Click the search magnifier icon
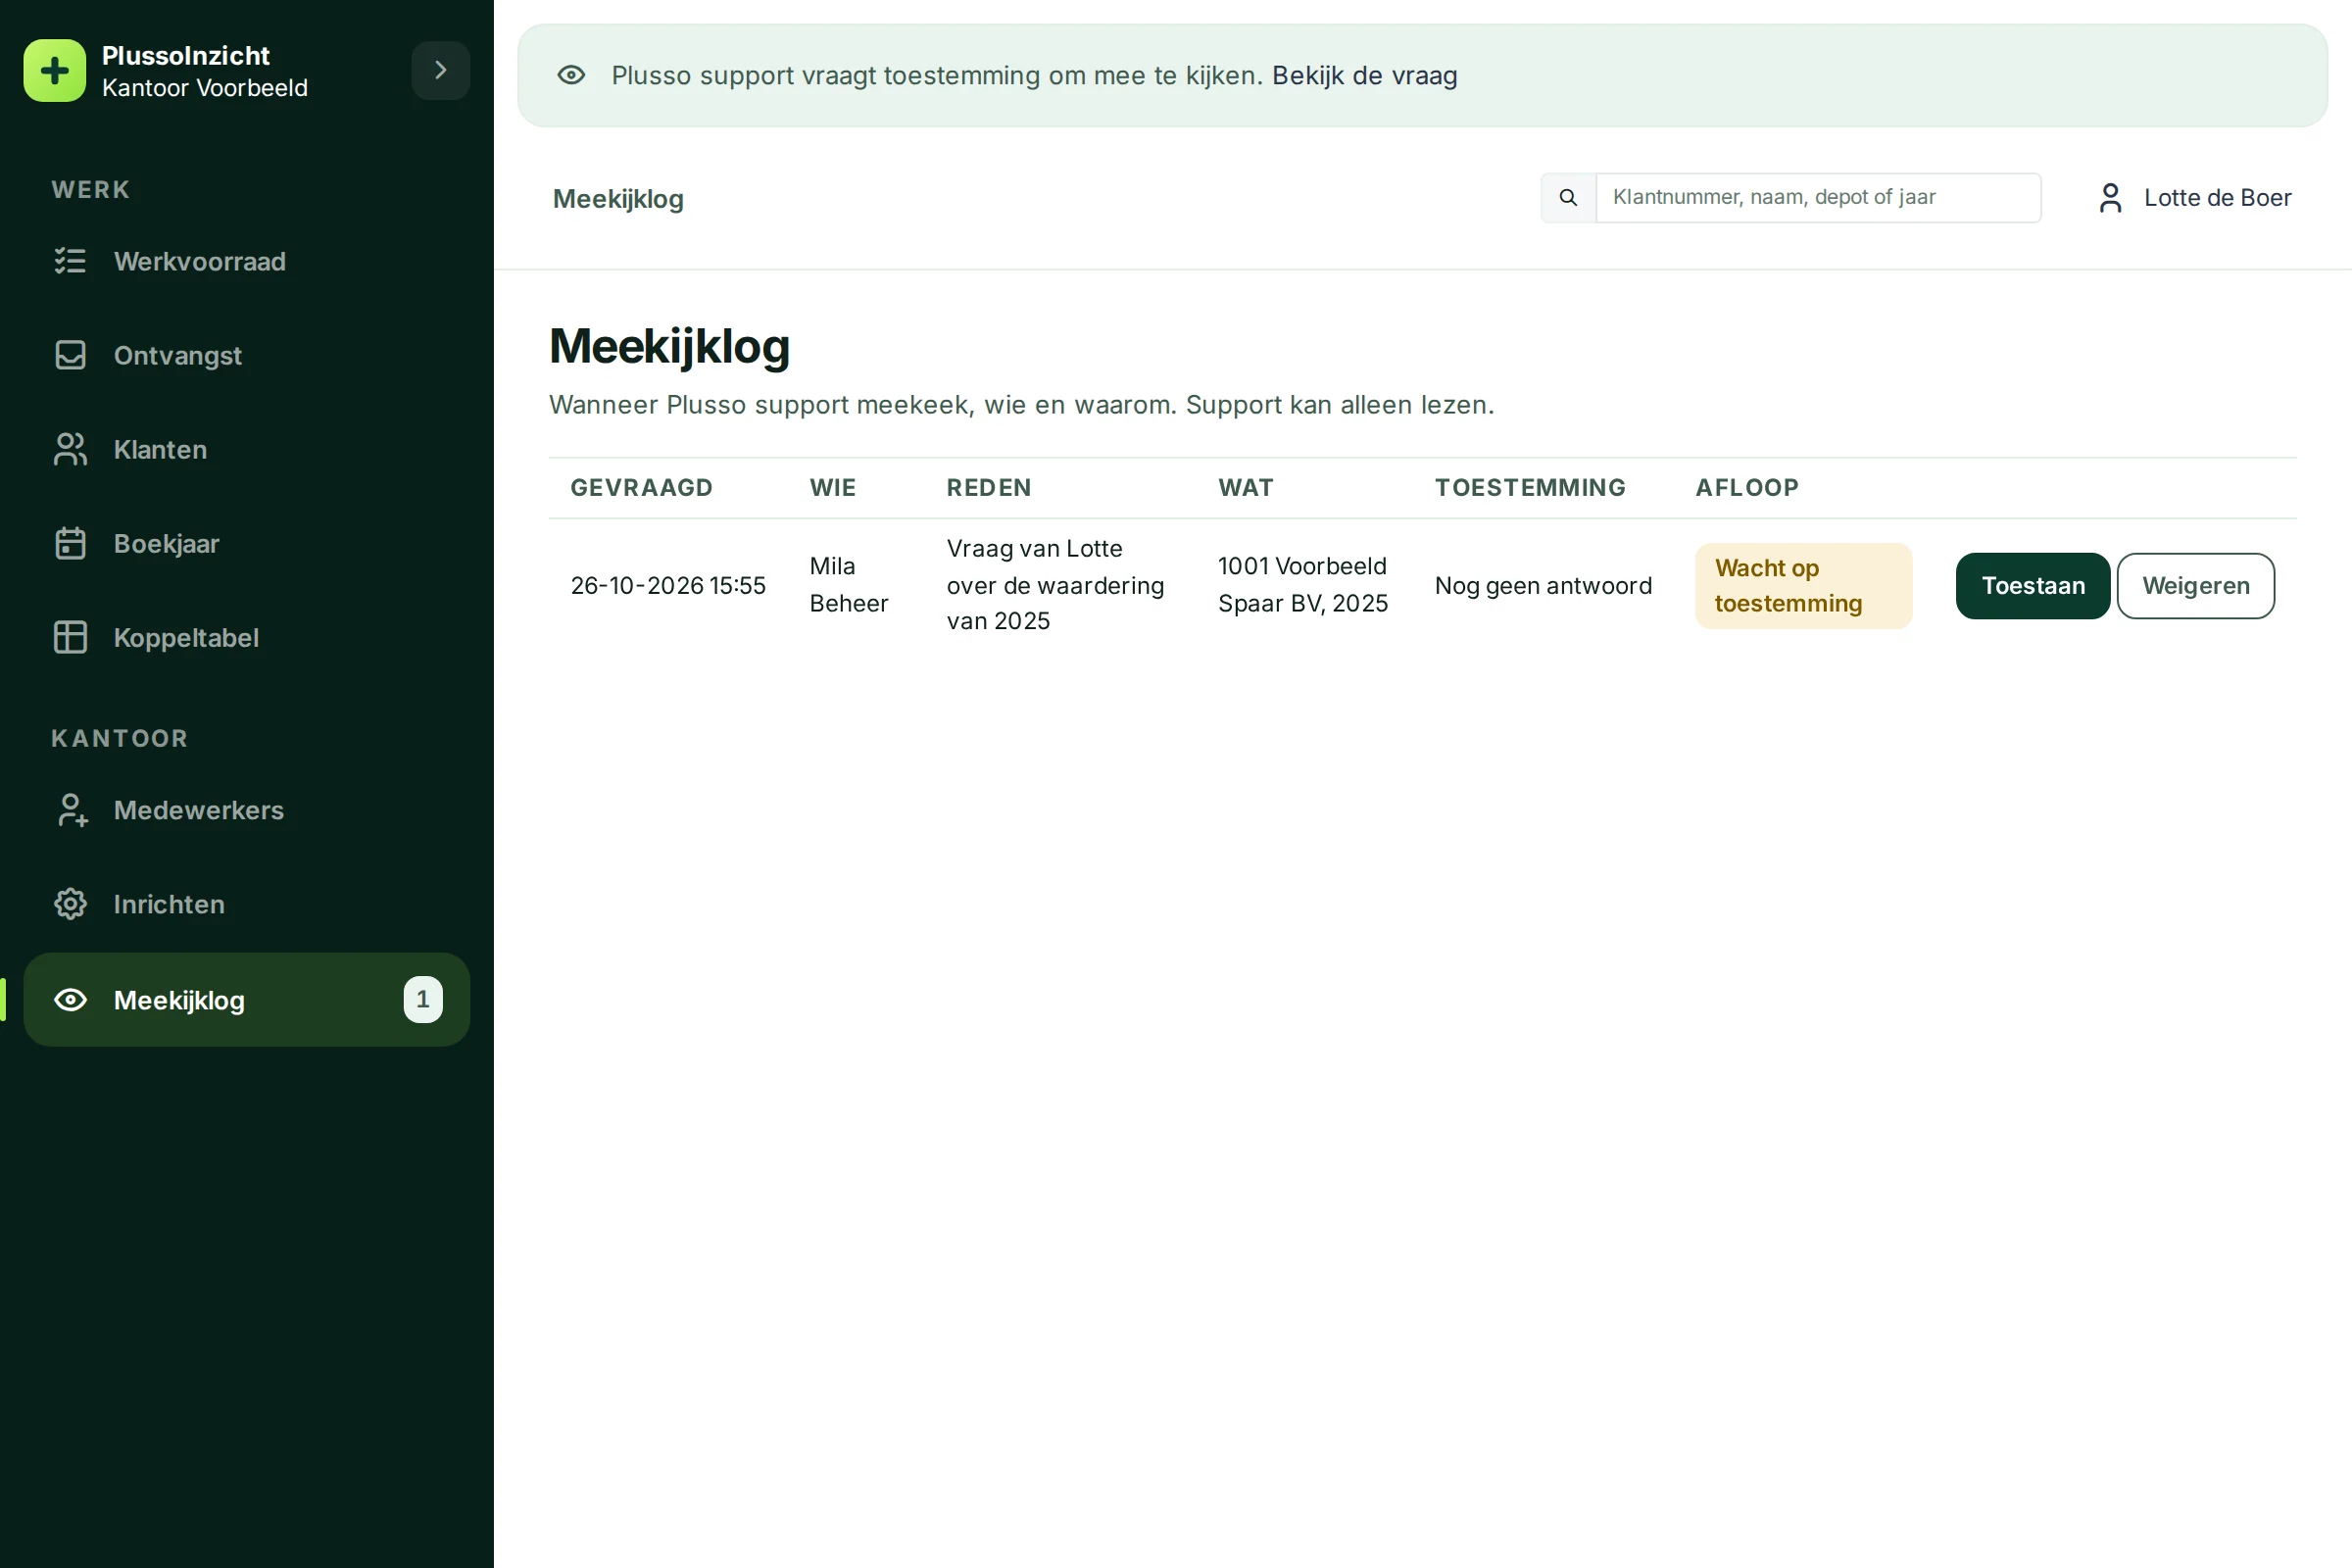The image size is (2352, 1568). click(x=1568, y=198)
